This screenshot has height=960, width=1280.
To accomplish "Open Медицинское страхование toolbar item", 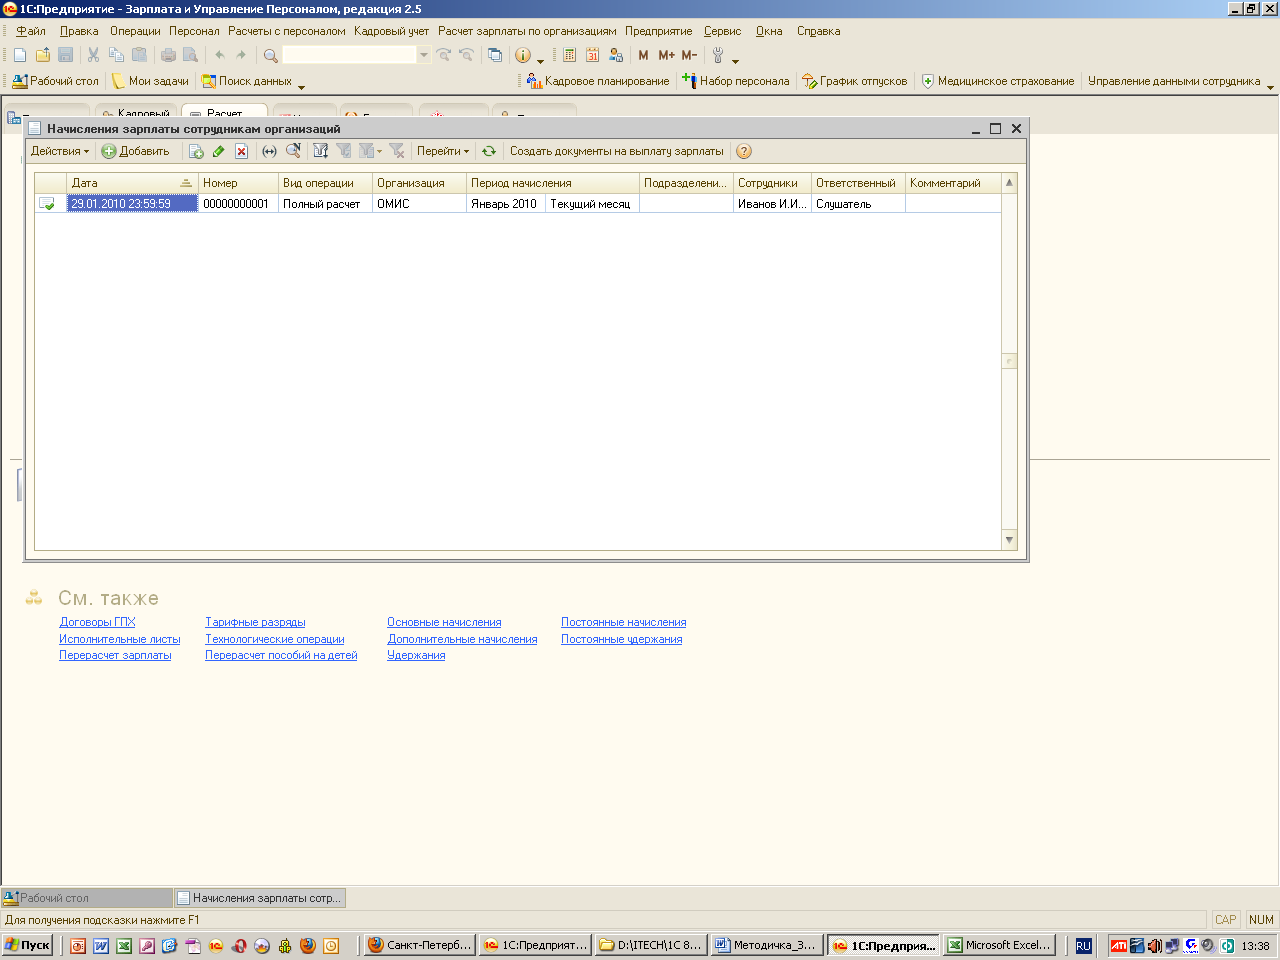I will tap(998, 81).
